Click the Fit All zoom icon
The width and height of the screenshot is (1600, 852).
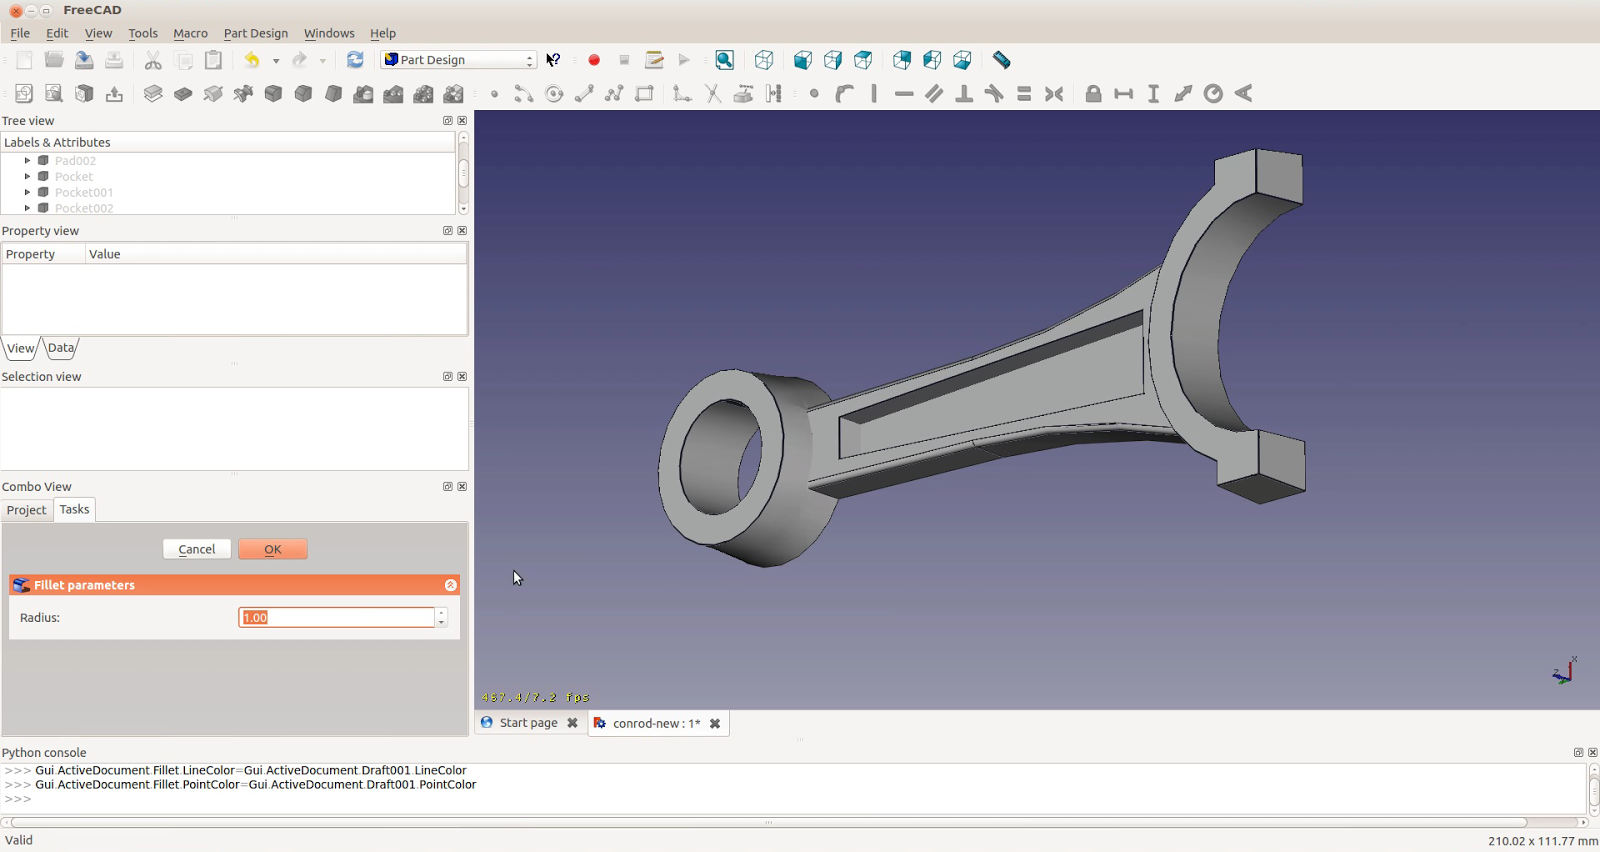coord(725,60)
